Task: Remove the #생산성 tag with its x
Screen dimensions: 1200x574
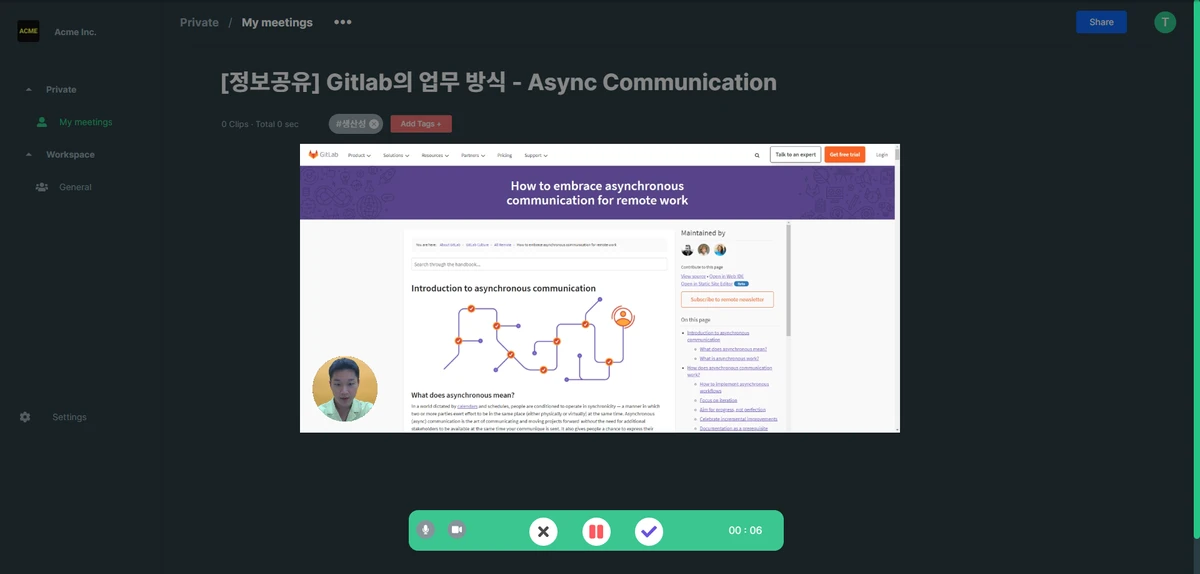Action: [x=374, y=124]
